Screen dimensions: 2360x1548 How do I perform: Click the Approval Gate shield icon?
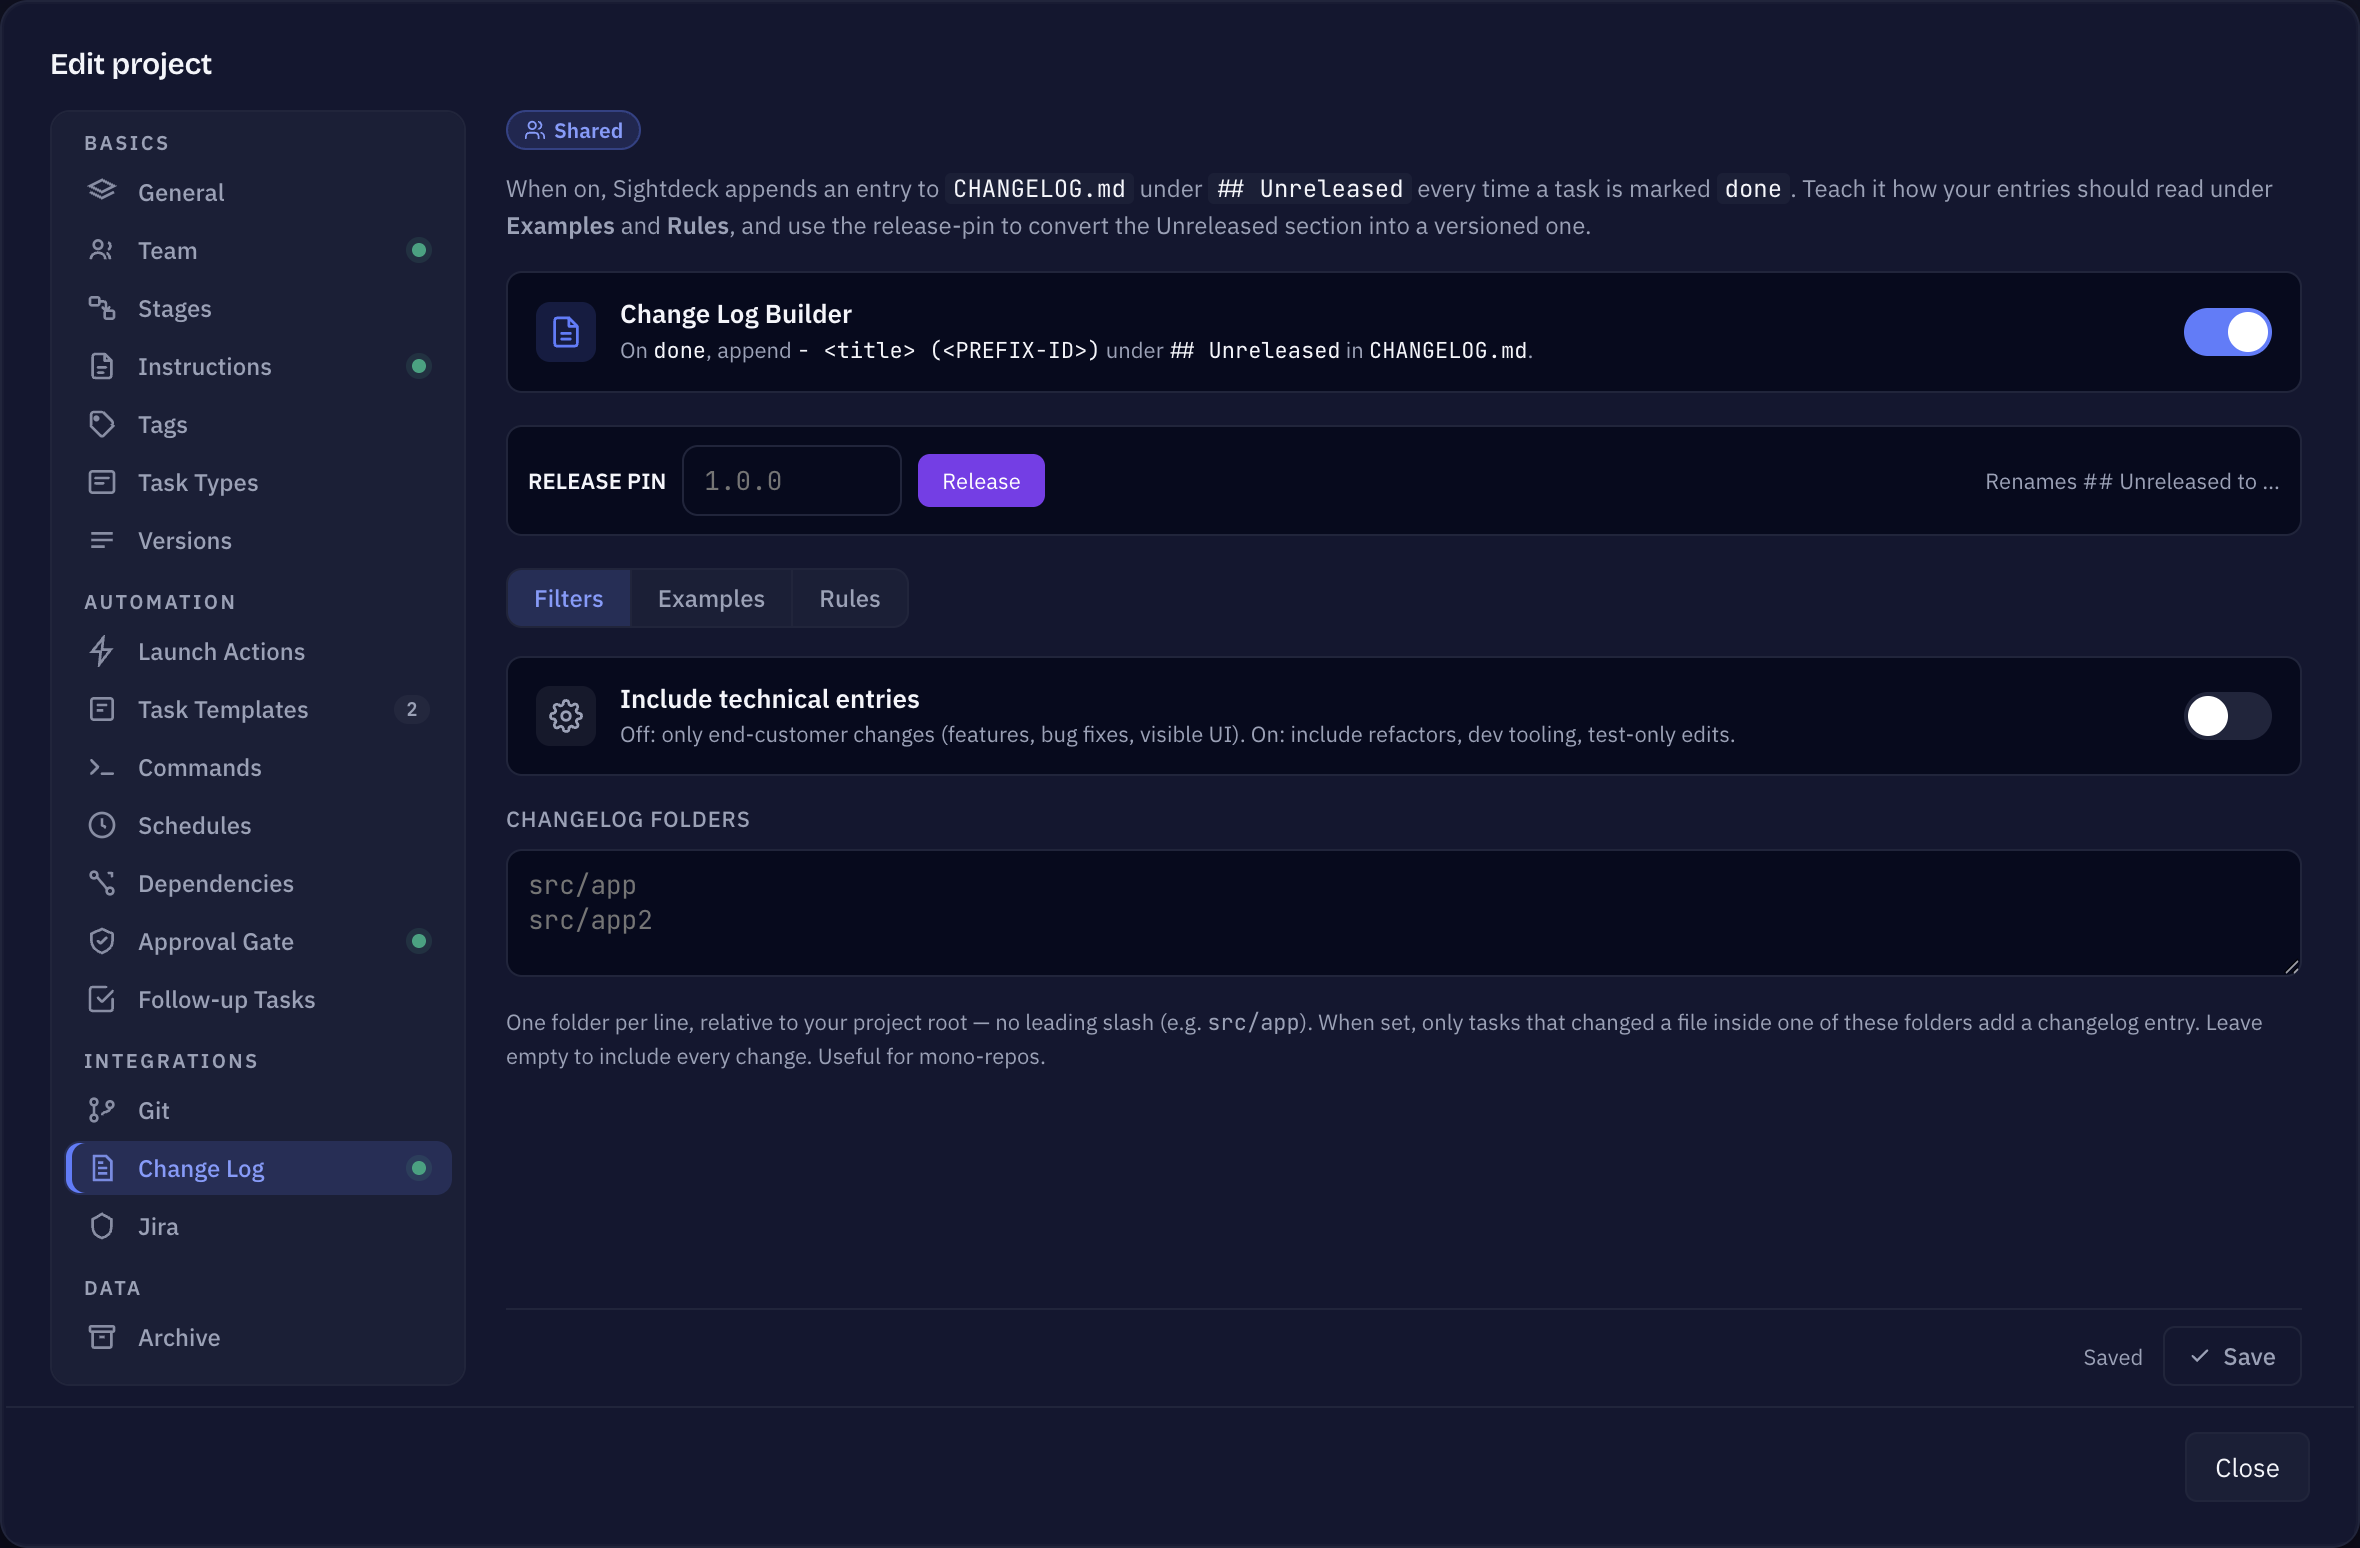point(102,941)
